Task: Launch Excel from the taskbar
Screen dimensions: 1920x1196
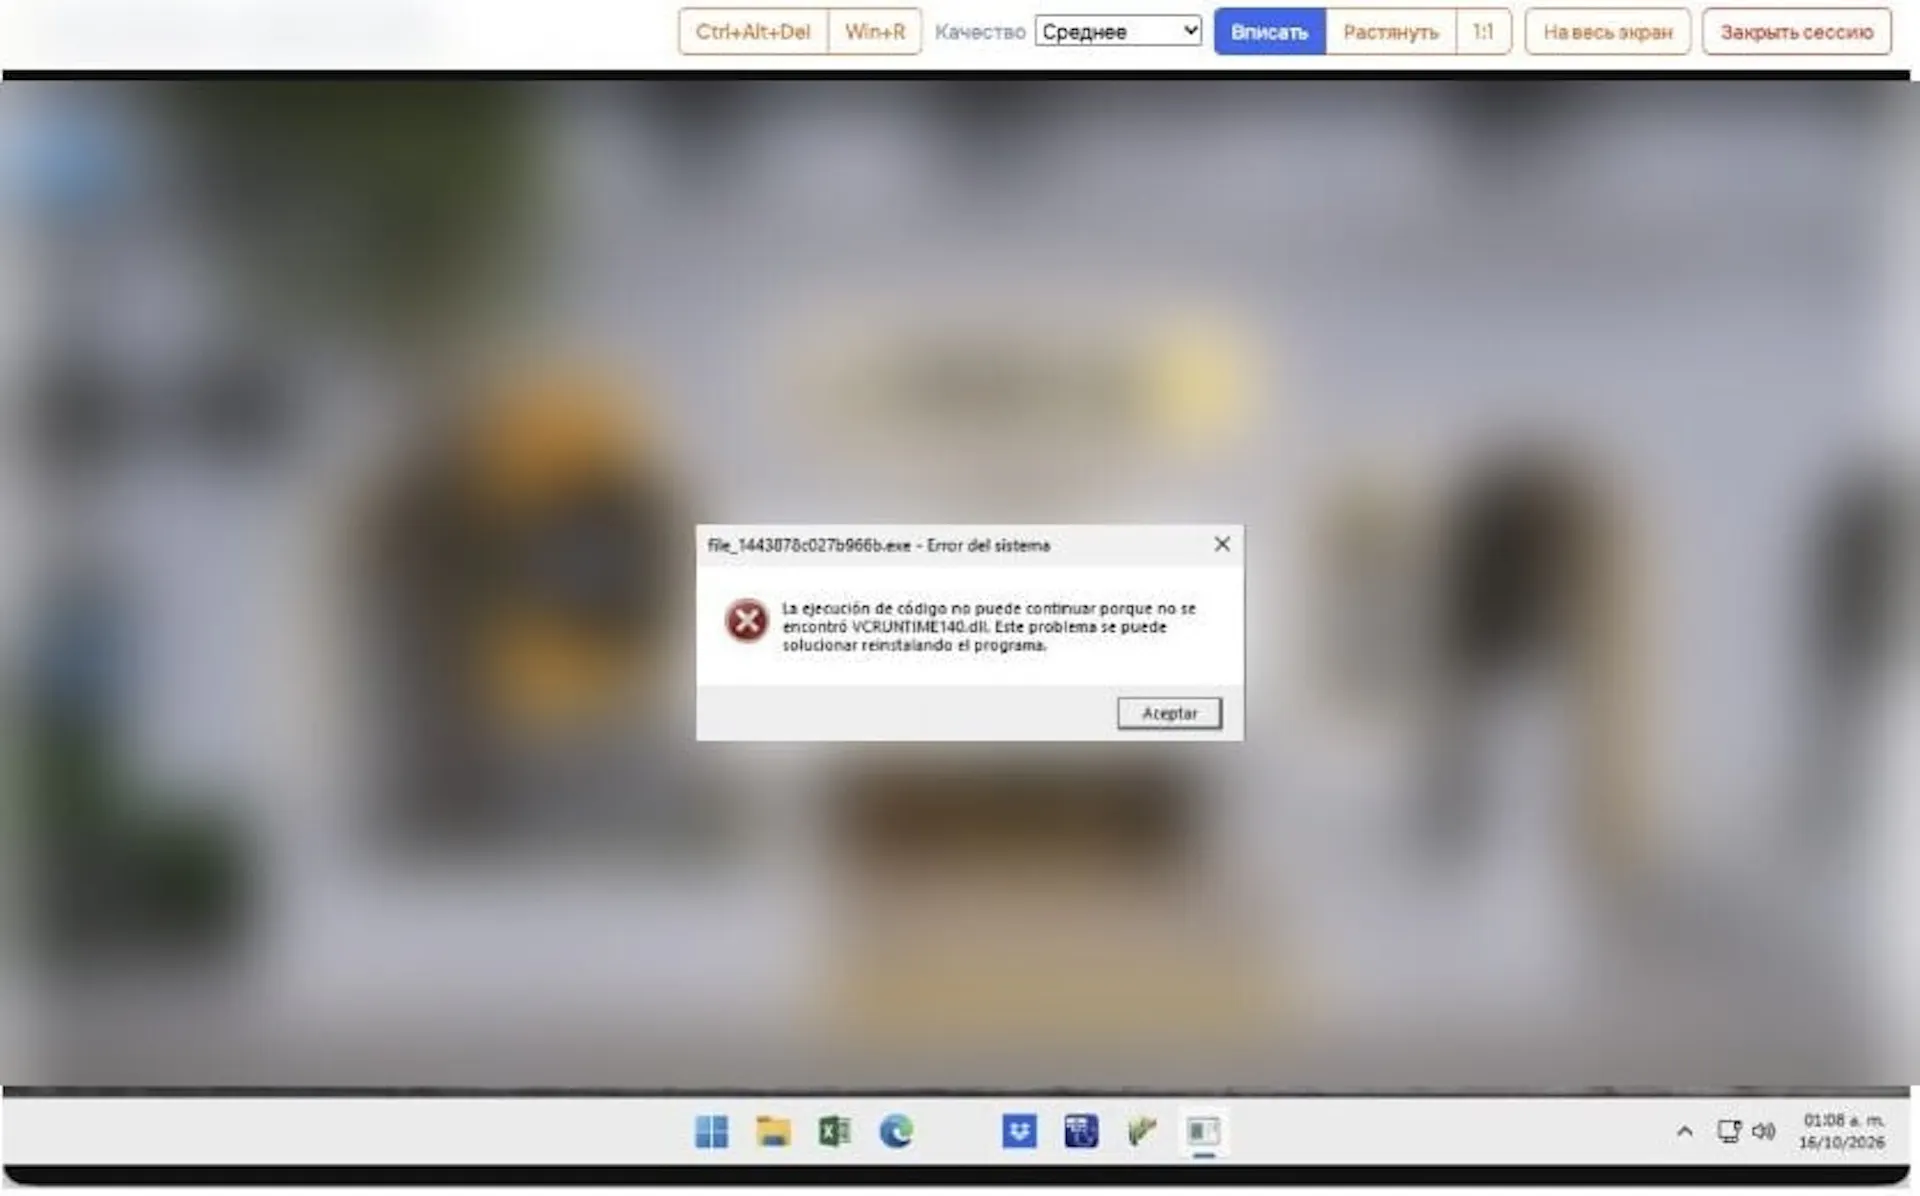Action: [834, 1131]
